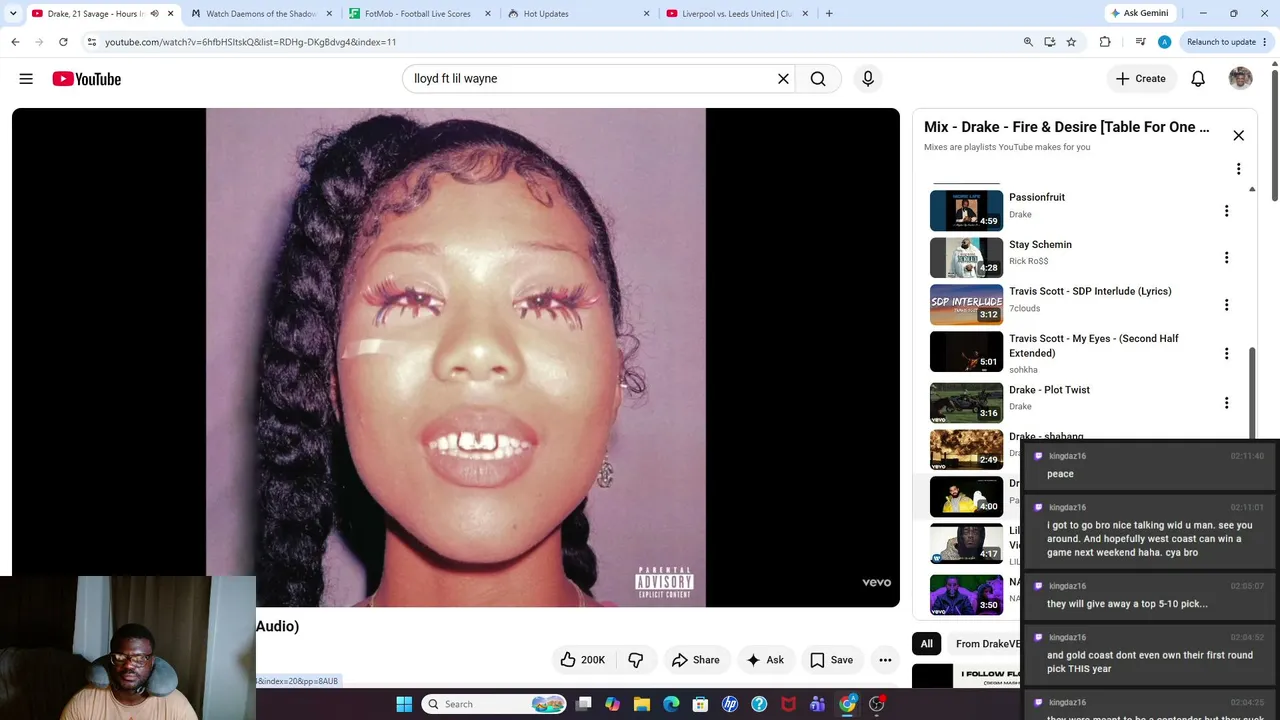
Task: Click the 'Drake - Plot Twist' title
Action: pos(1049,390)
